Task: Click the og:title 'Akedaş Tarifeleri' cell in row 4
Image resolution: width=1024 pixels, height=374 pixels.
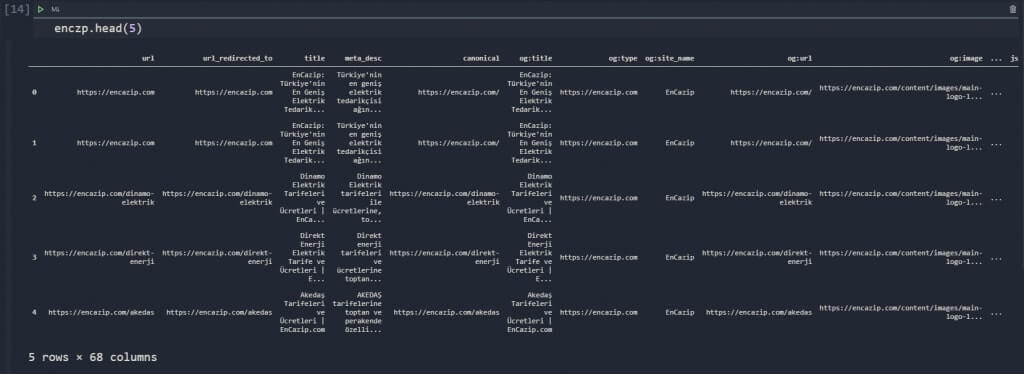Action: point(530,312)
